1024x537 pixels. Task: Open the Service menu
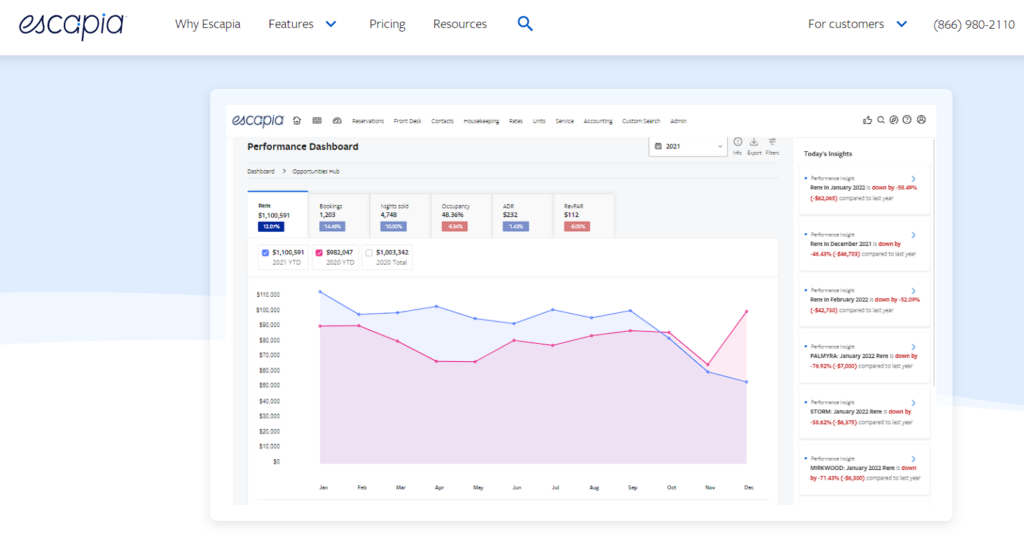pos(564,122)
